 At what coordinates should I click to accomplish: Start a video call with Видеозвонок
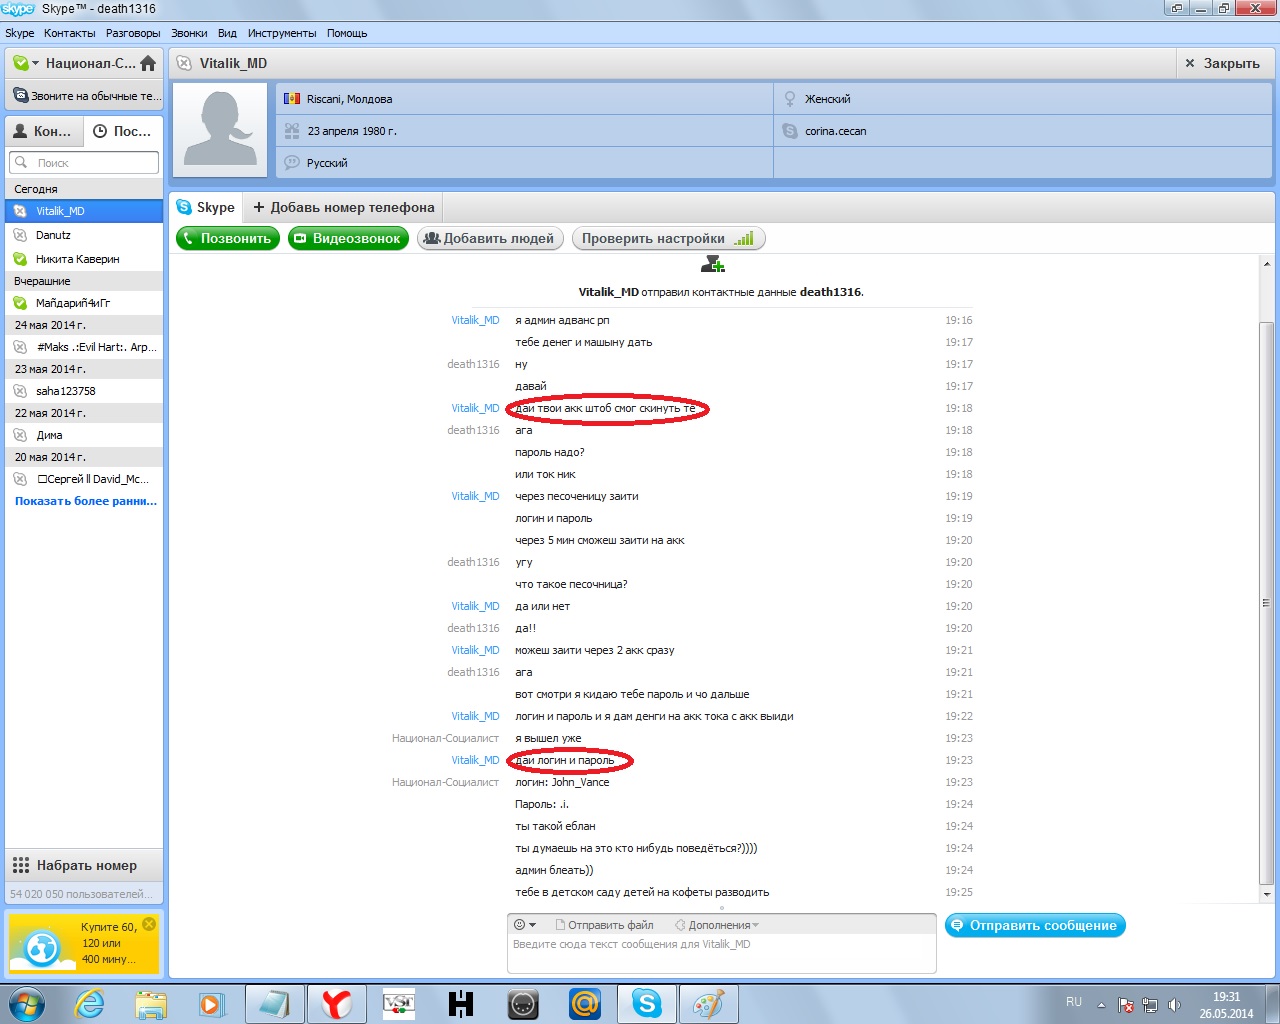pos(348,238)
